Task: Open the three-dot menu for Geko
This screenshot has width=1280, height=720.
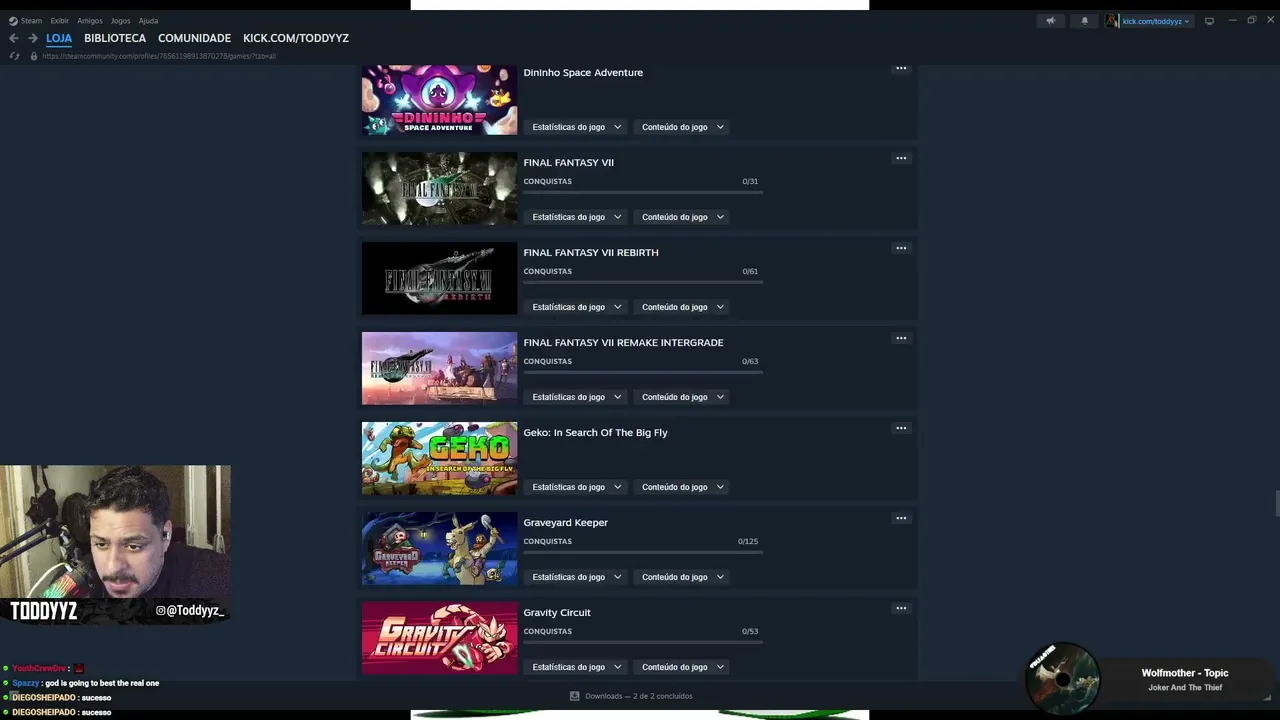Action: tap(901, 428)
